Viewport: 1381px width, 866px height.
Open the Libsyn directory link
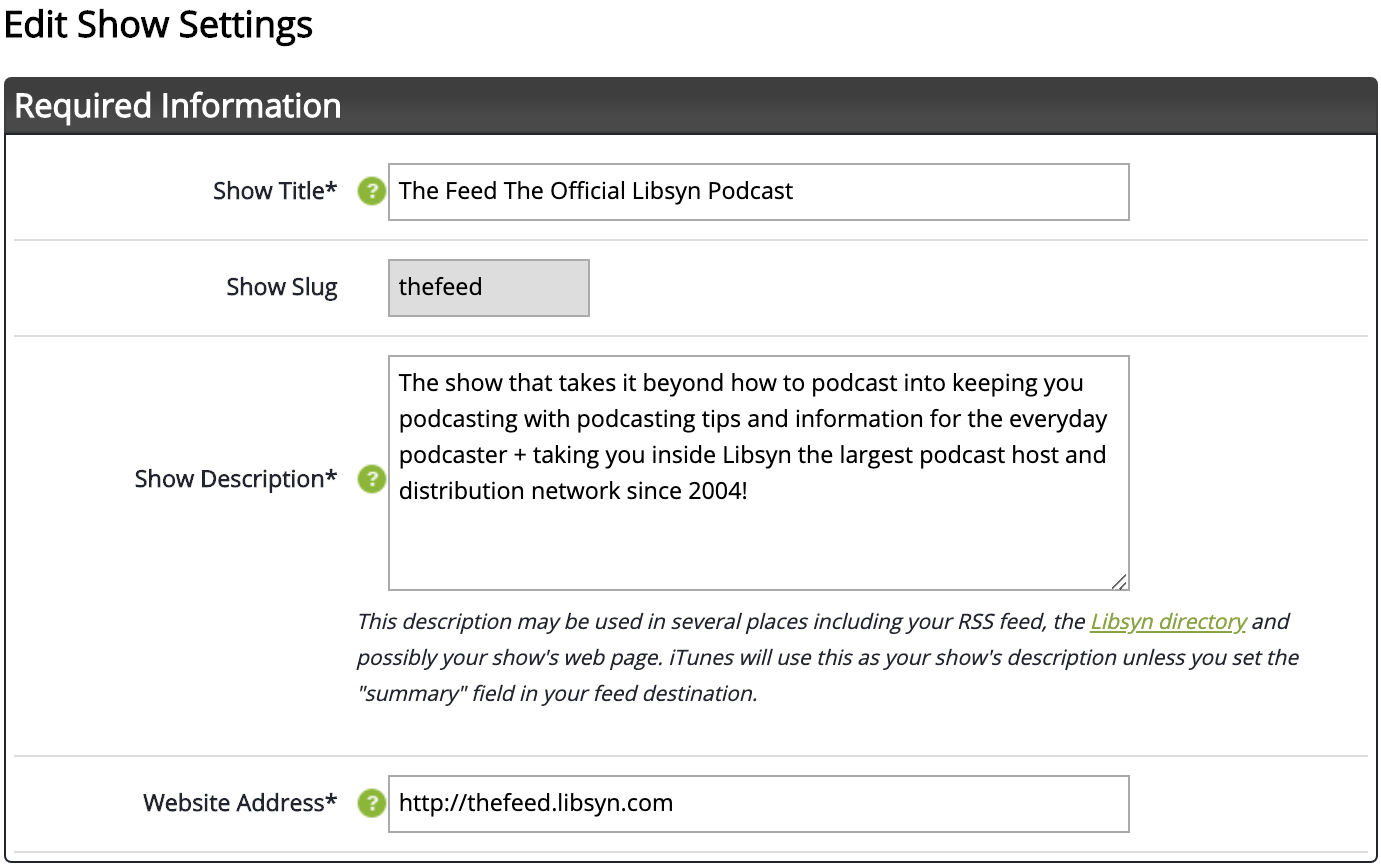point(1168,621)
